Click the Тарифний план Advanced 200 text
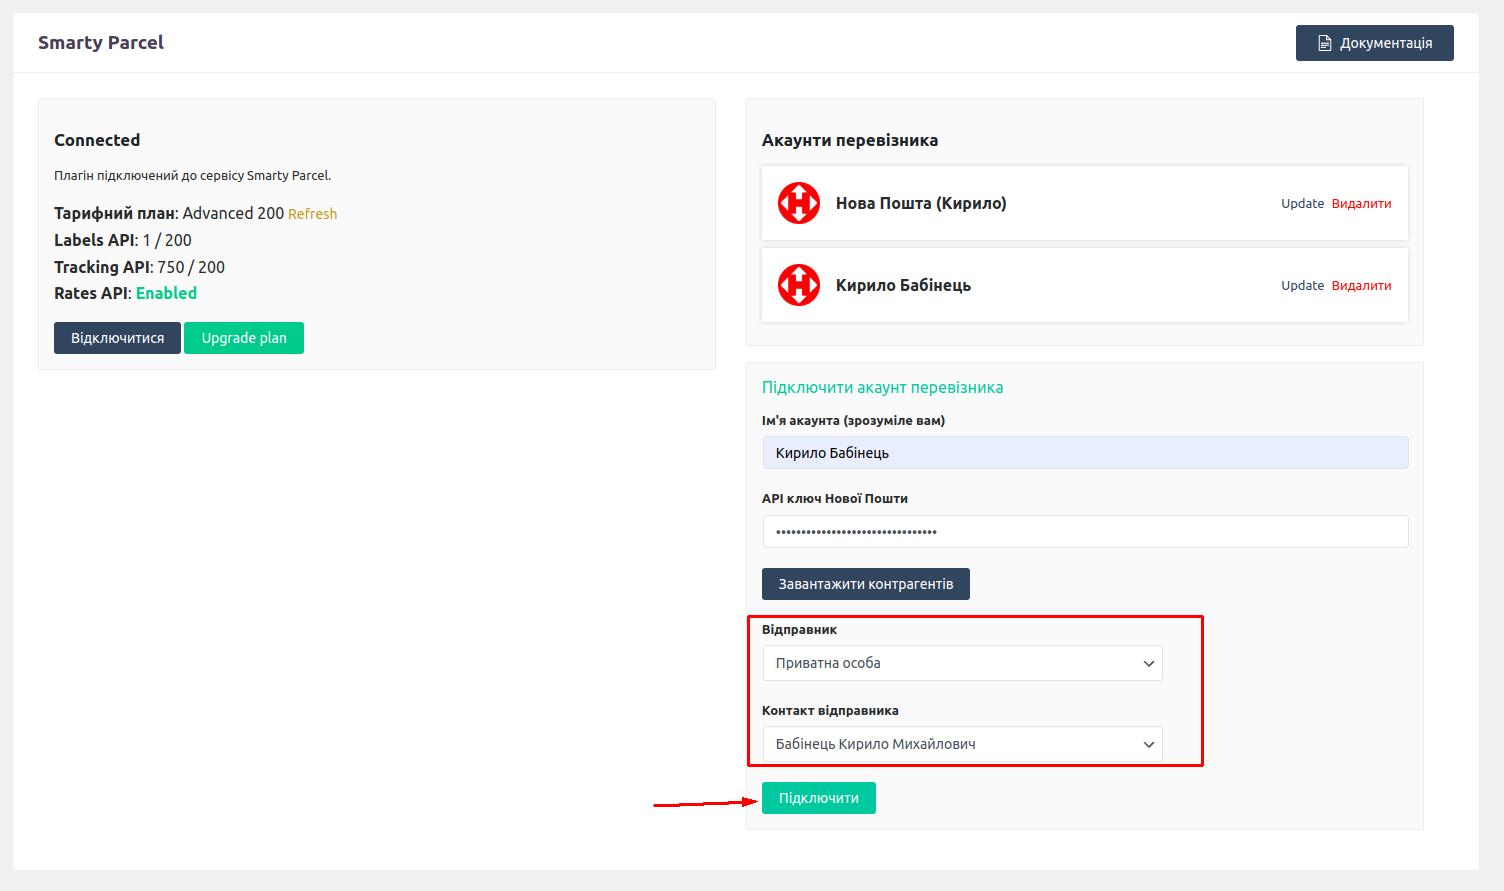 [169, 213]
